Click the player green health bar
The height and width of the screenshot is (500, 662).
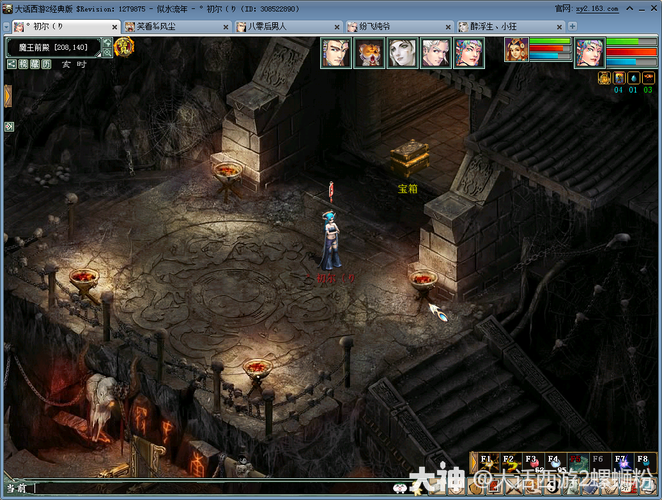[x=631, y=41]
